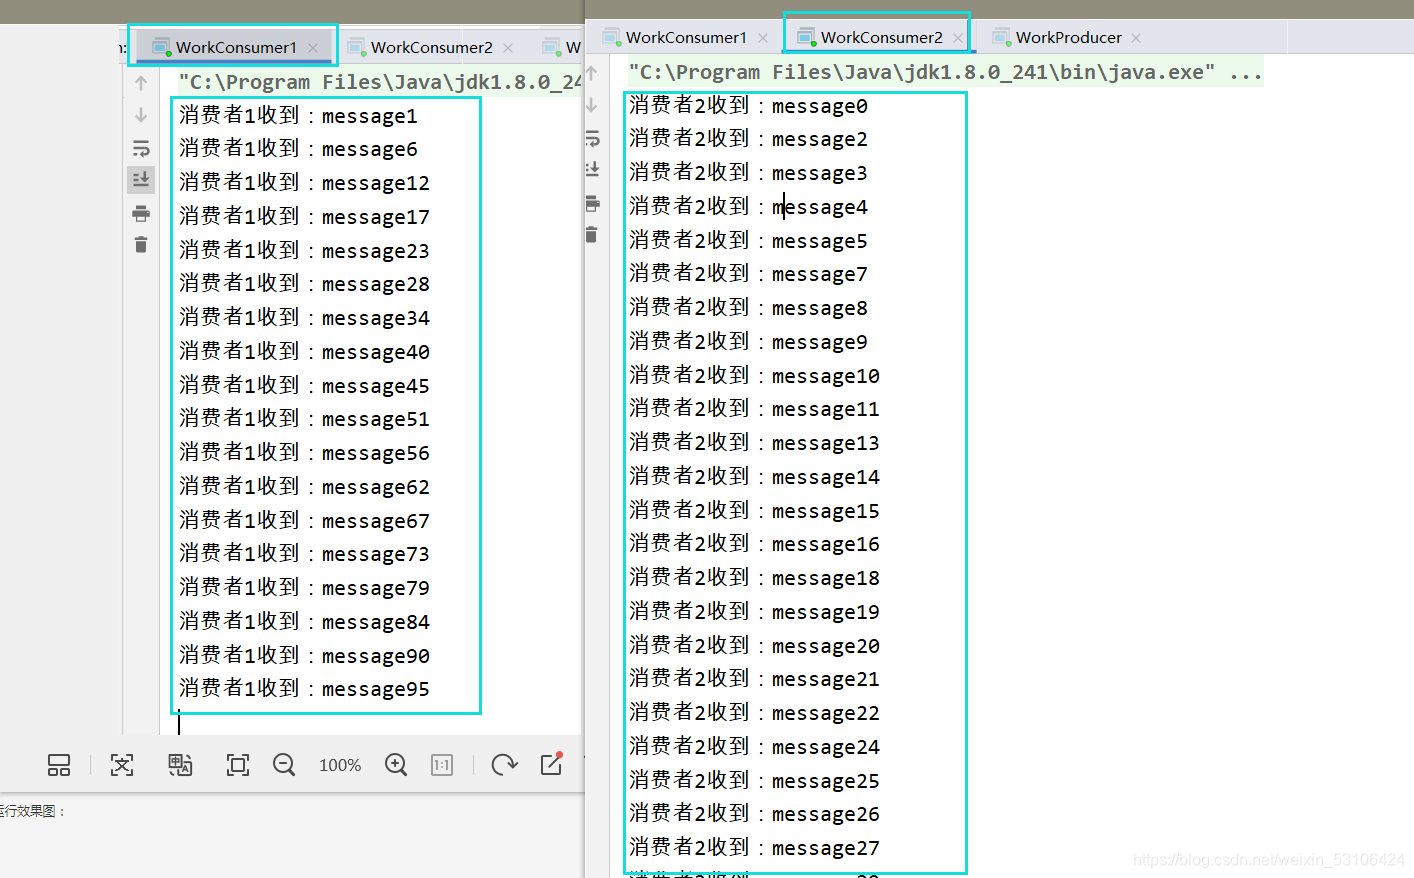This screenshot has height=878, width=1414.
Task: Zoom out with the minus magnifier
Action: click(284, 765)
